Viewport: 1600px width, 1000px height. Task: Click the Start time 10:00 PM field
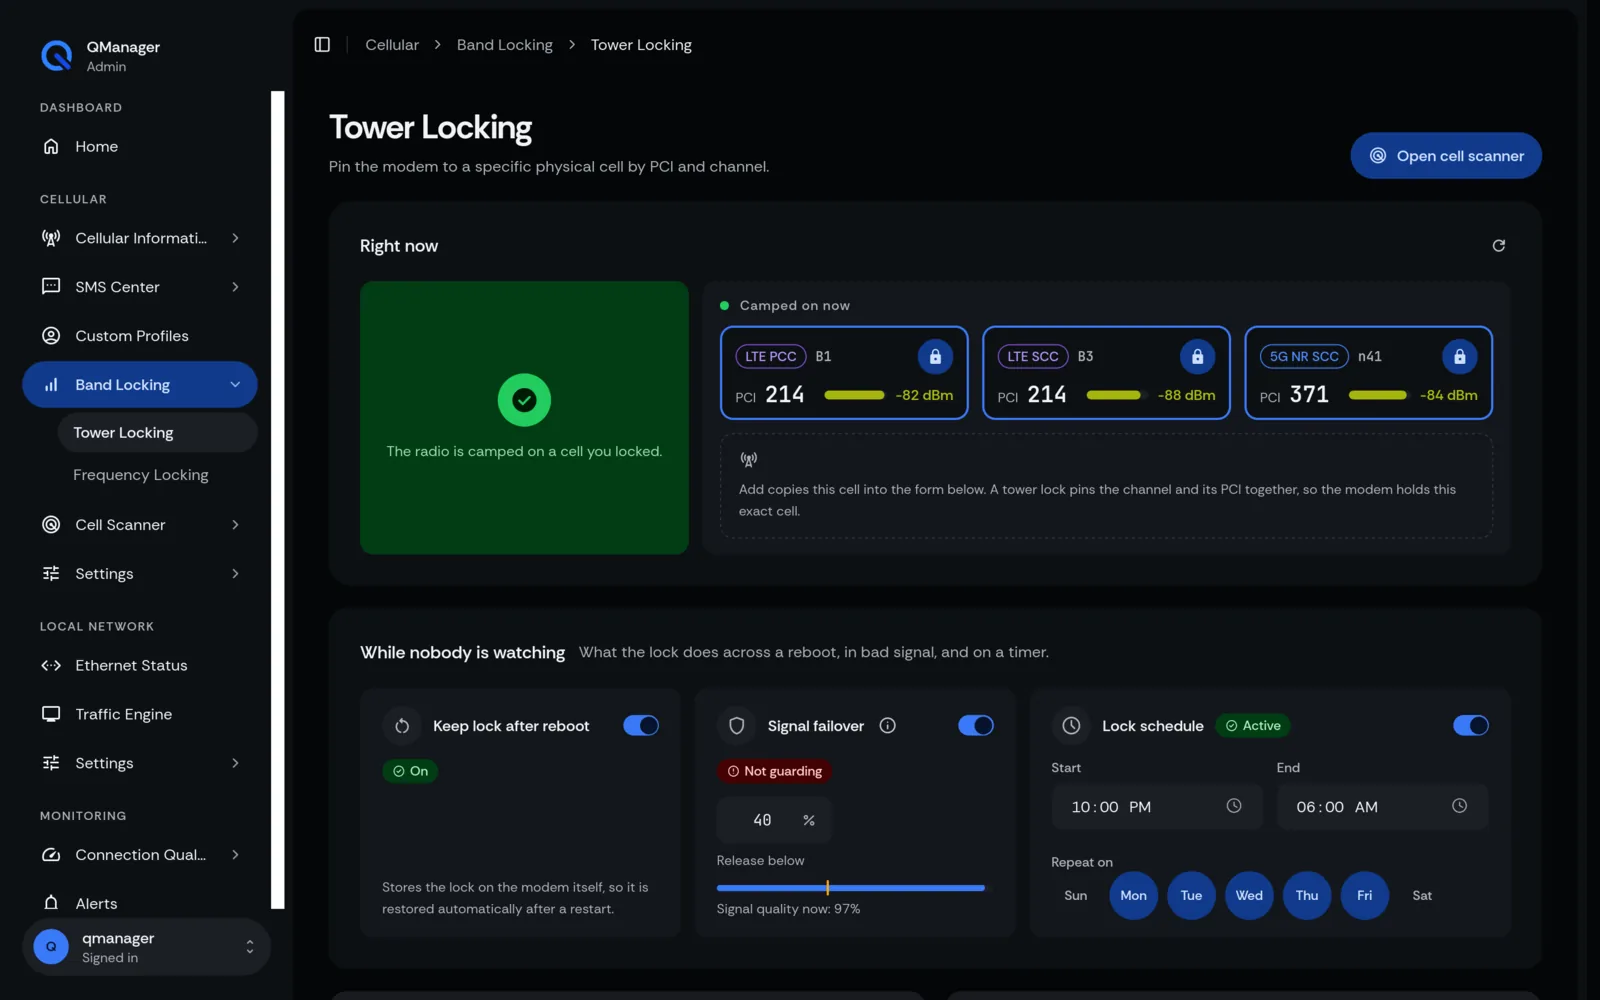coord(1156,807)
